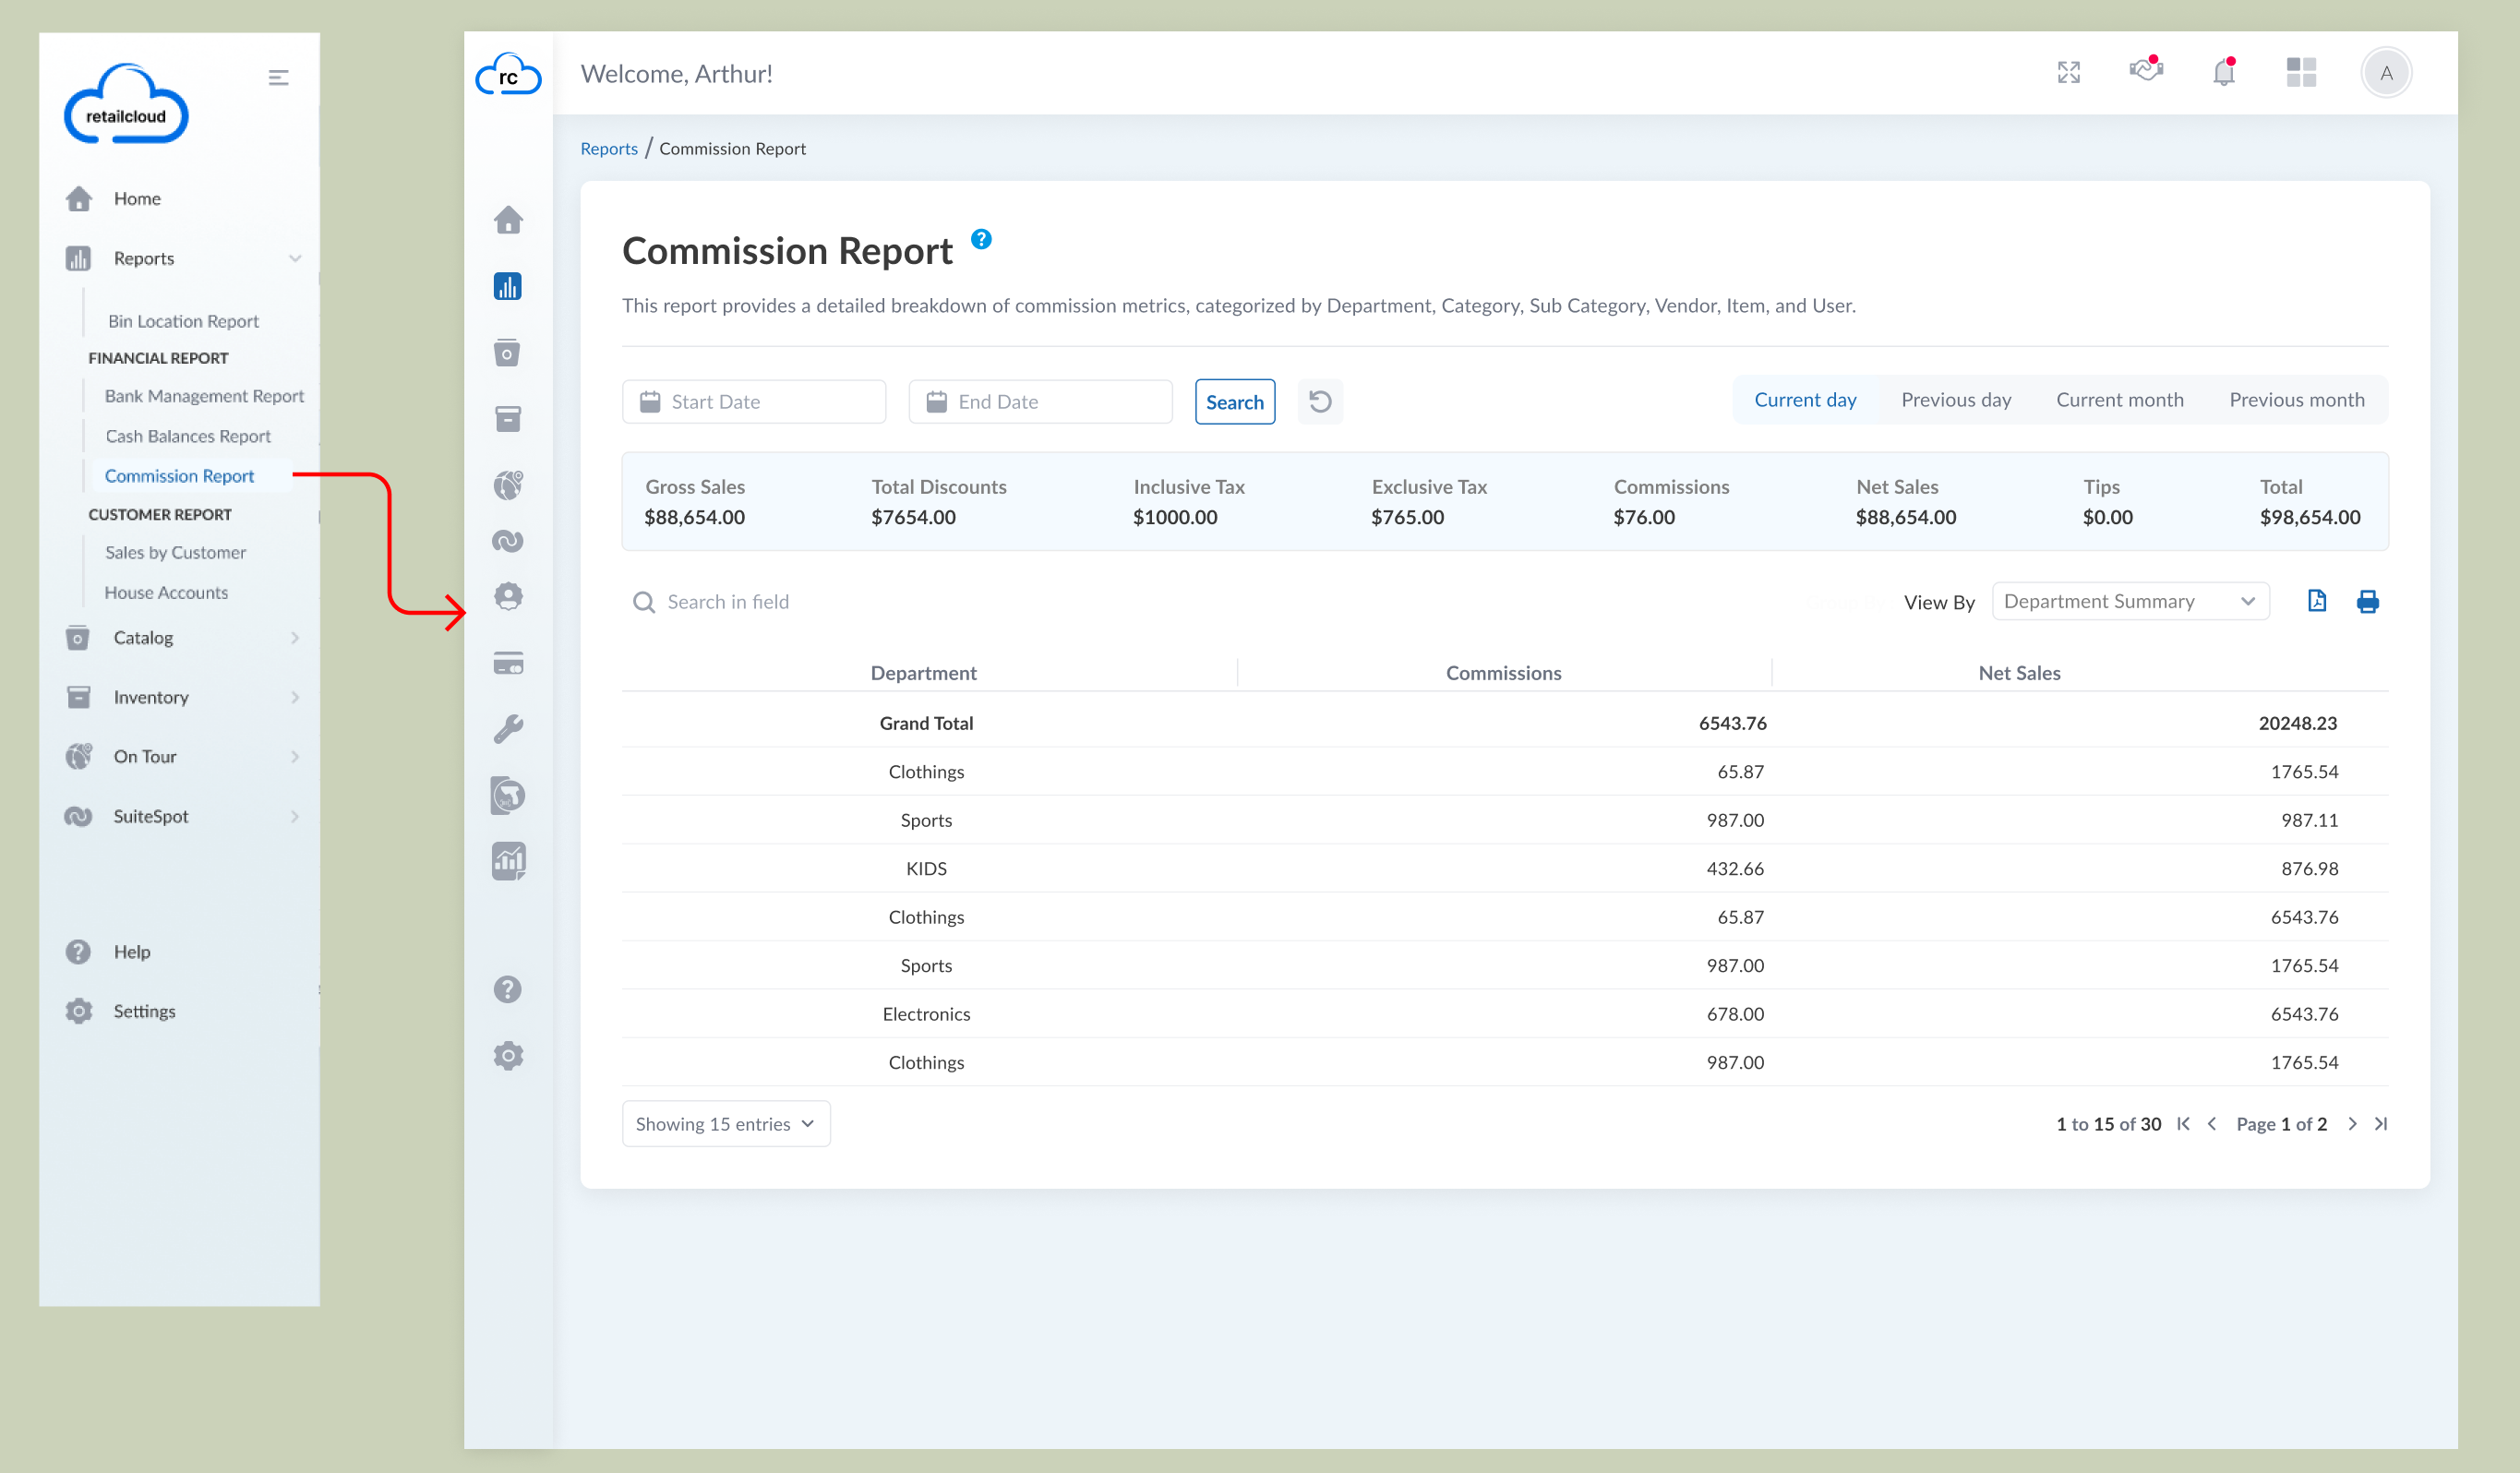Select the Previous day tab
Viewport: 2520px width, 1473px height.
[1955, 400]
